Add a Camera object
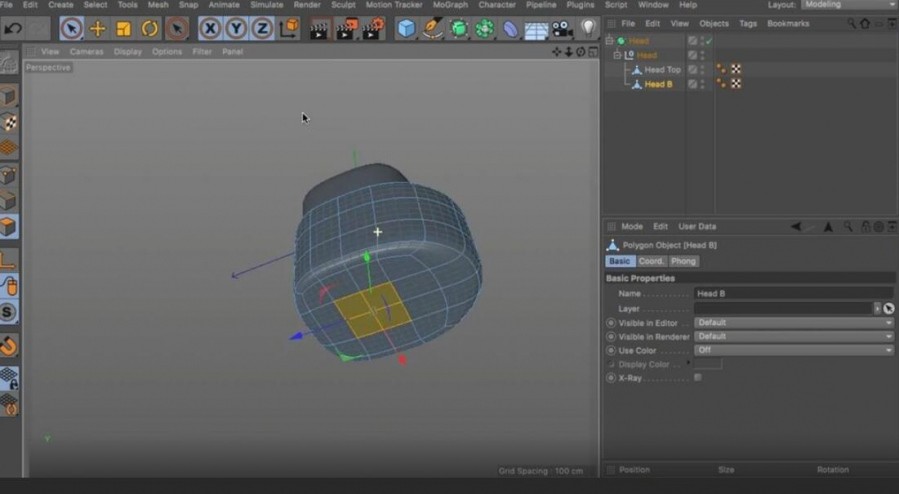This screenshot has height=494, width=899. coord(562,28)
